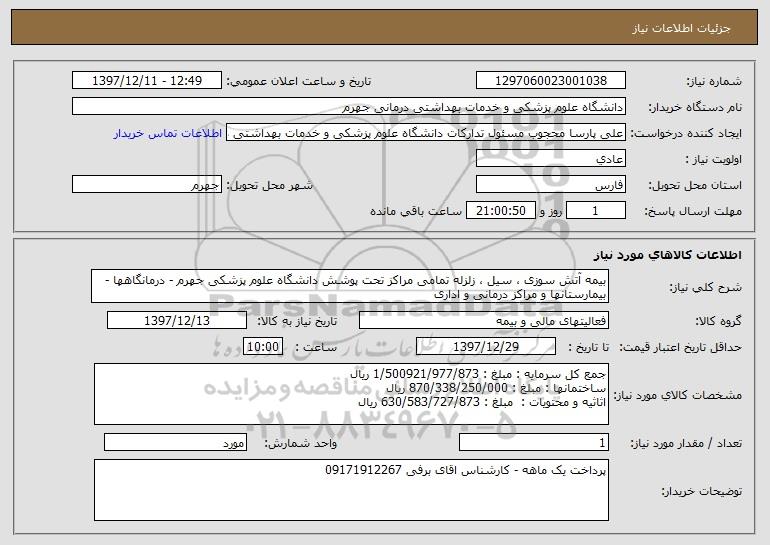Click the ساعت باقی مانده text
This screenshot has width=770, height=545.
(415, 212)
